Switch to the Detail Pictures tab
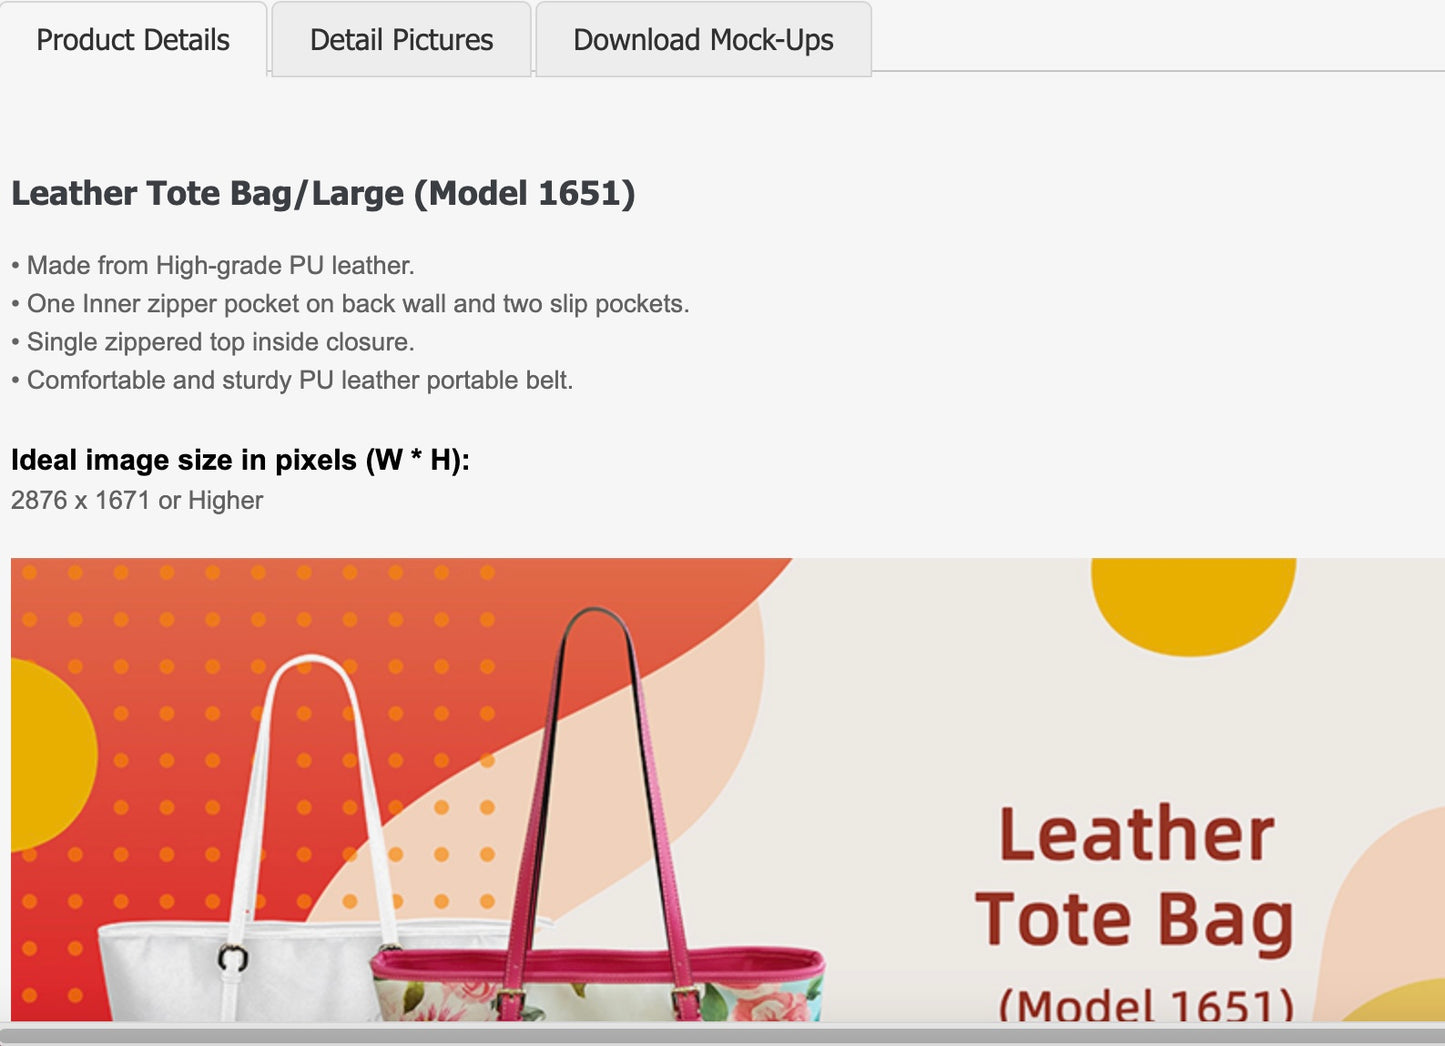This screenshot has width=1445, height=1046. click(400, 39)
